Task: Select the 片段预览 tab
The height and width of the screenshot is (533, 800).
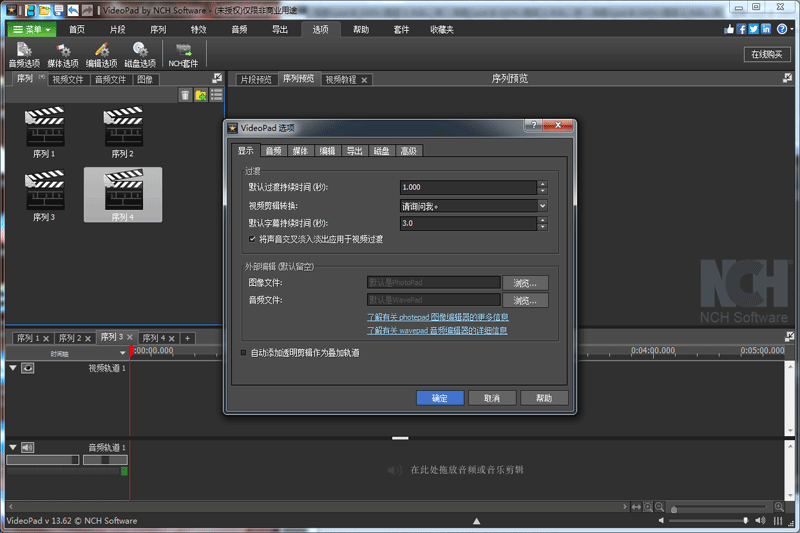Action: click(256, 80)
